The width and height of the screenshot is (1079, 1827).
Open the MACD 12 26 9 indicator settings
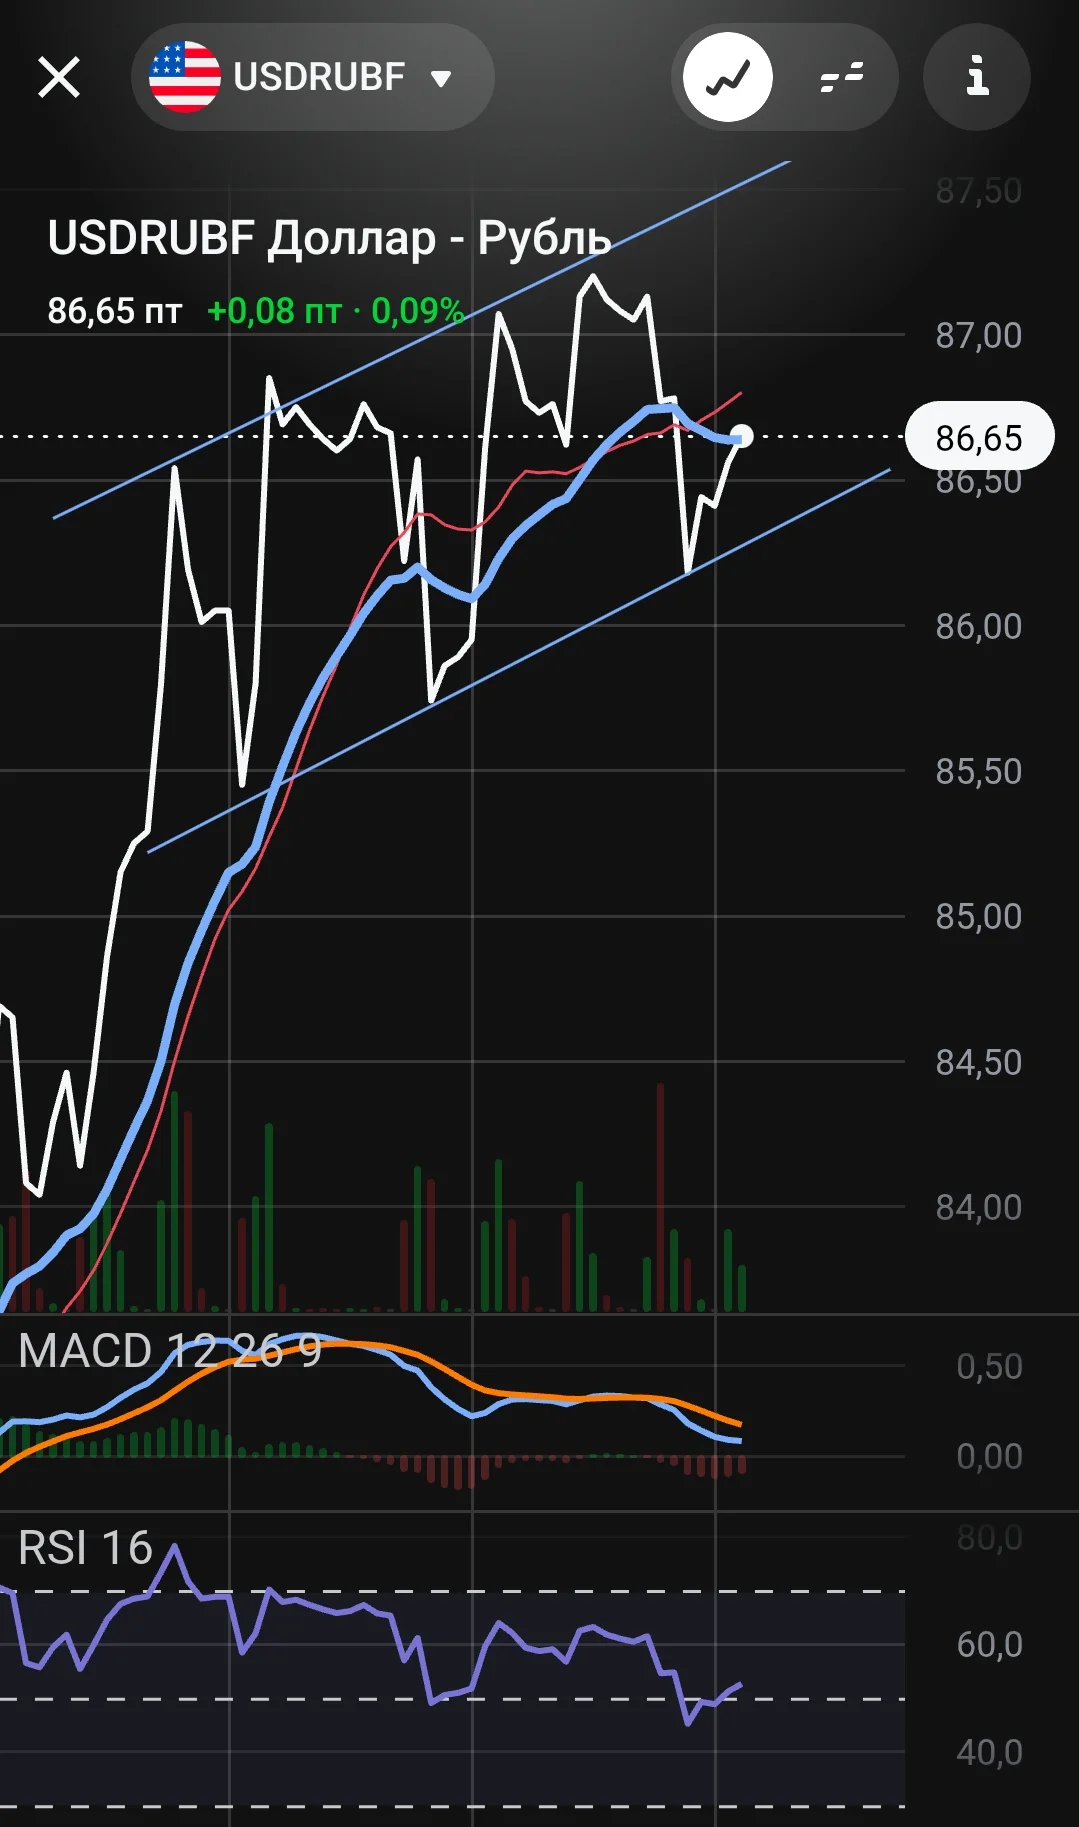170,1351
